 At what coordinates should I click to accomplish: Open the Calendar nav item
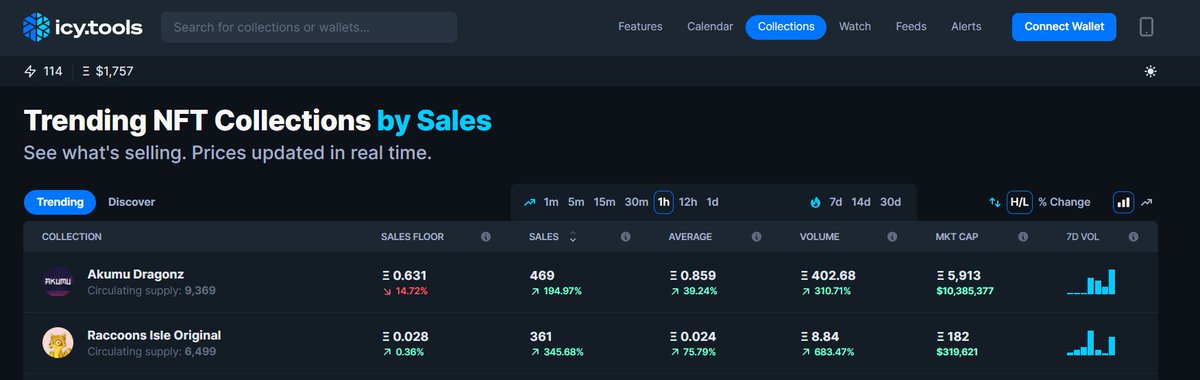coord(710,27)
